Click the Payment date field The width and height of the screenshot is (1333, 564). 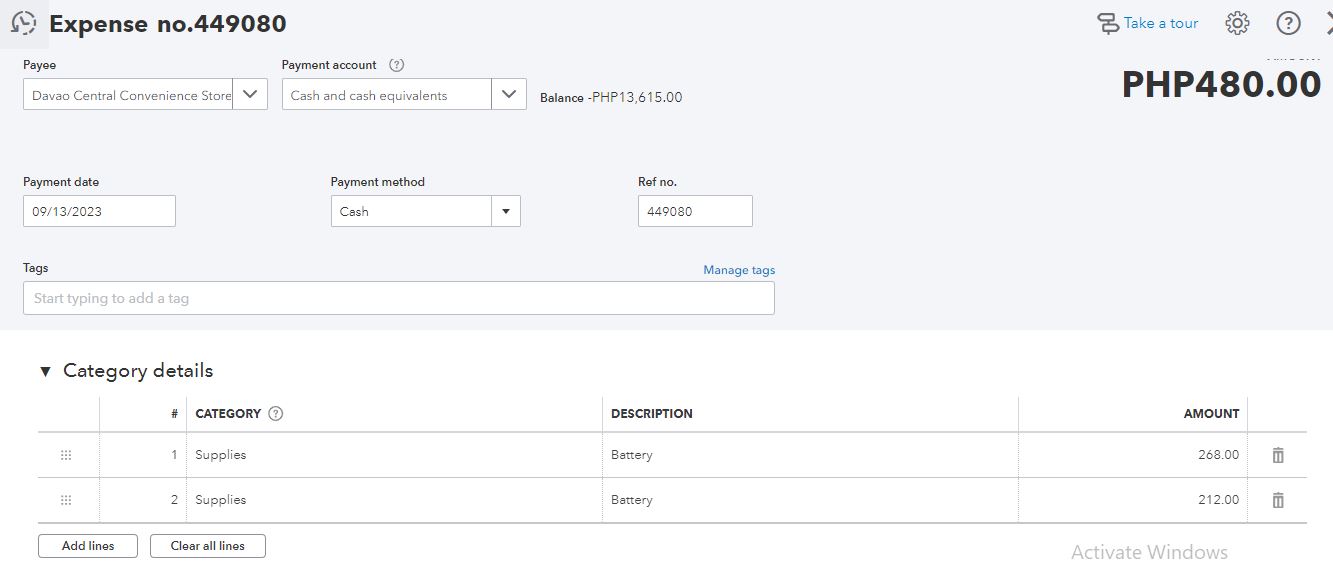click(99, 212)
